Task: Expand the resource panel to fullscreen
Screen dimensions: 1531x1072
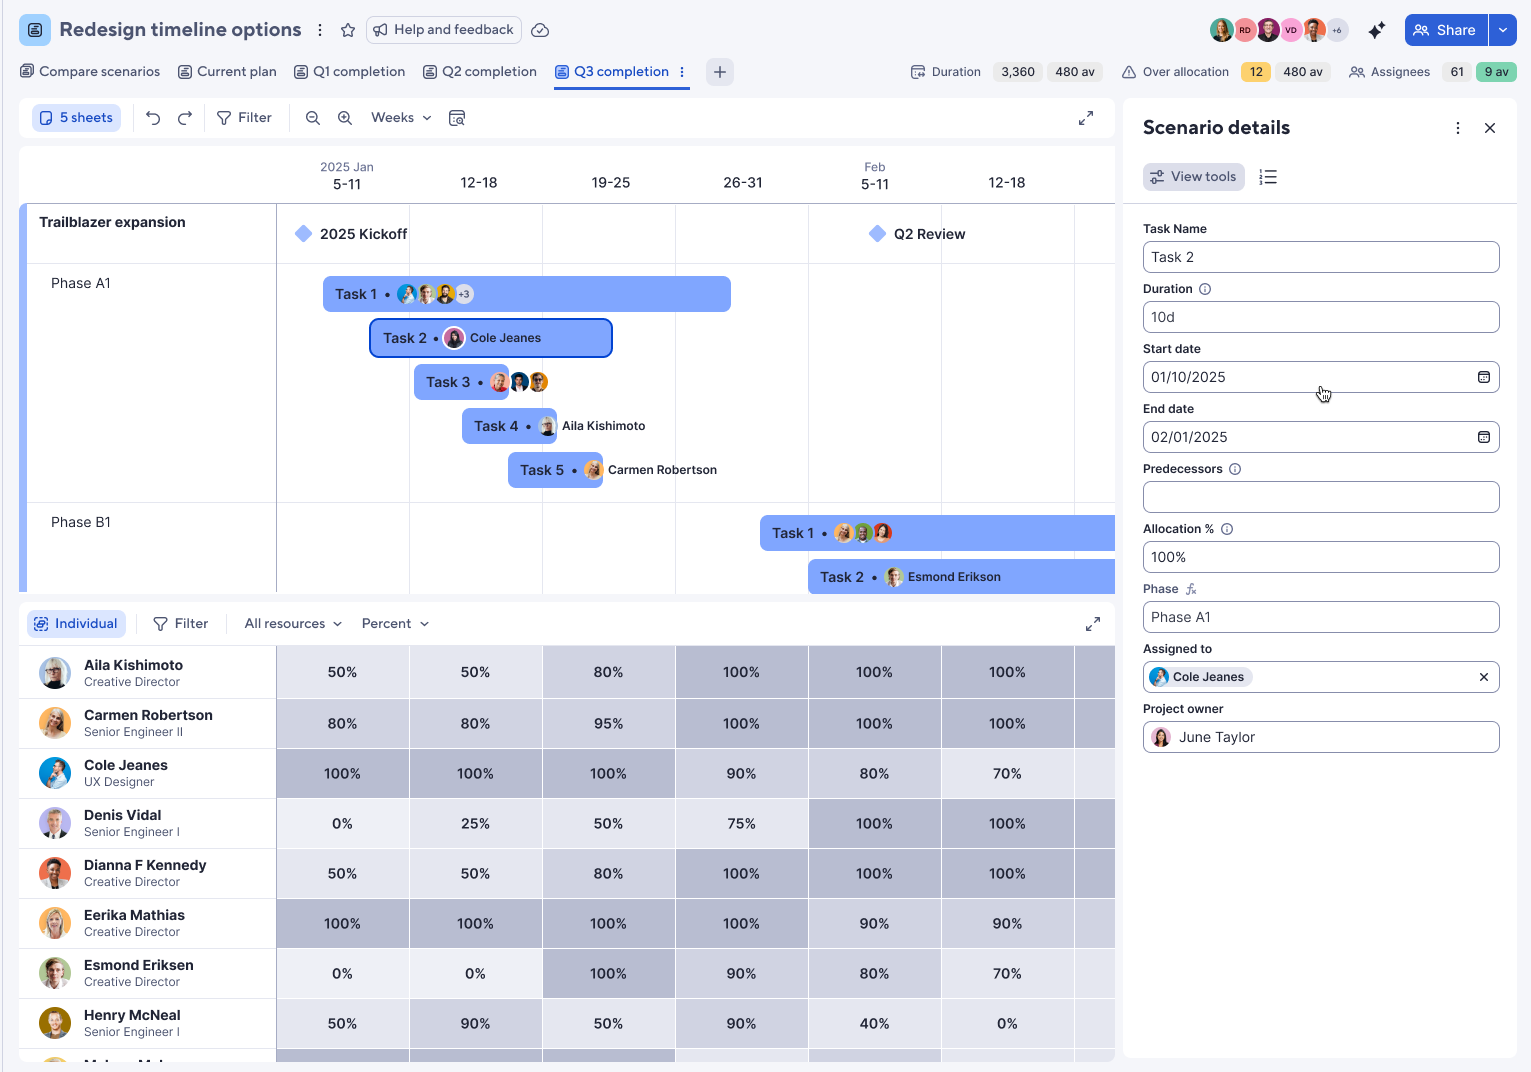Action: tap(1093, 624)
